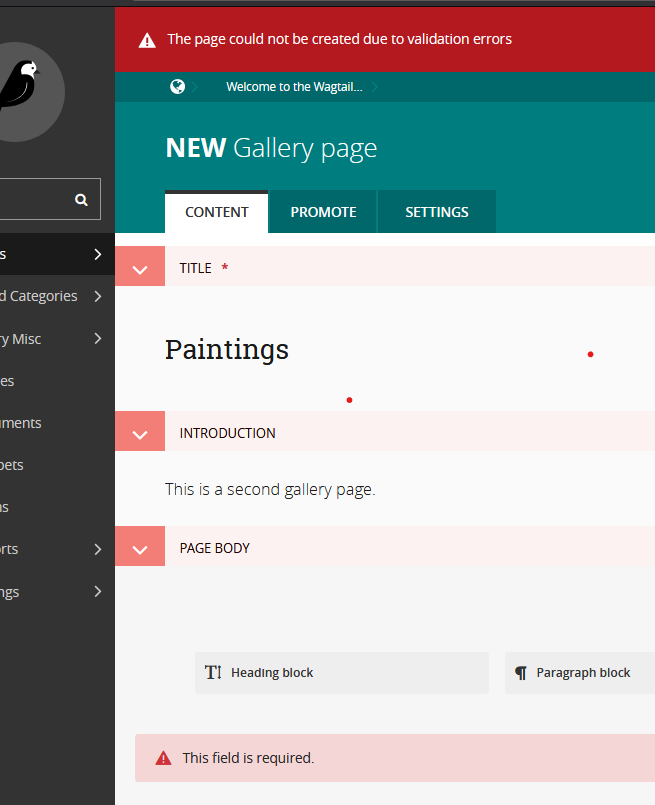
Task: Open the 'Welcome to the Wagtail...' breadcrumb link
Action: click(x=294, y=87)
